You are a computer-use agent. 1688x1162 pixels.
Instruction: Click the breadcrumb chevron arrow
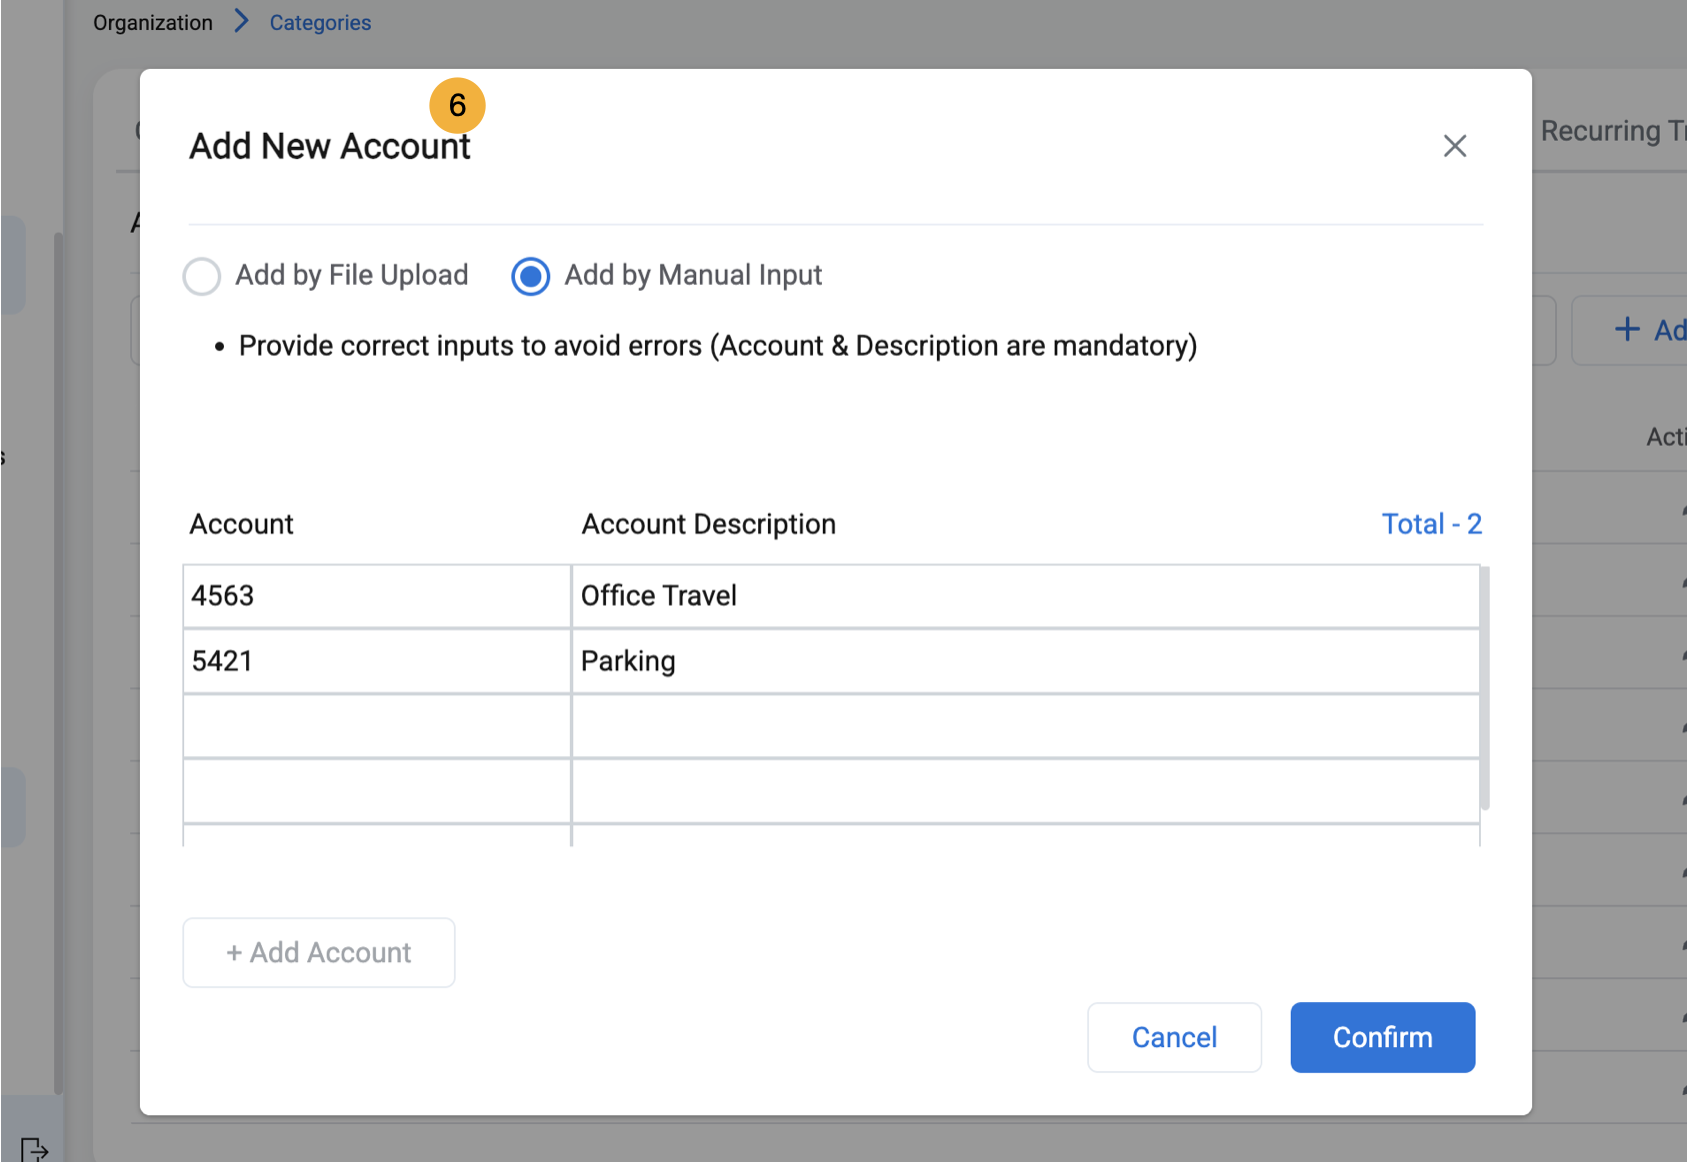point(241,21)
